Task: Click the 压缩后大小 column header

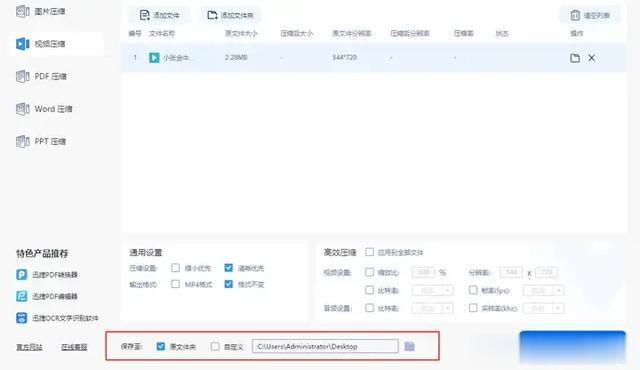Action: click(297, 33)
